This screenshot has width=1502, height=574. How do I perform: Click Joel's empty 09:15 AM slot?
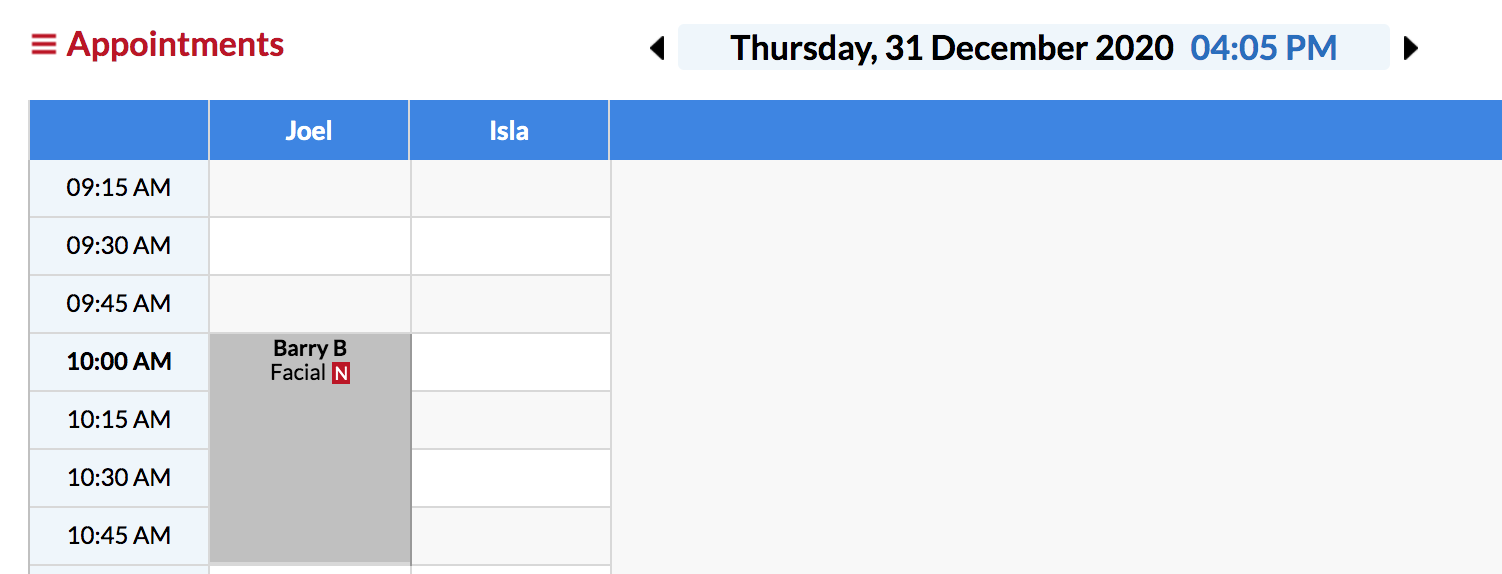coord(309,188)
